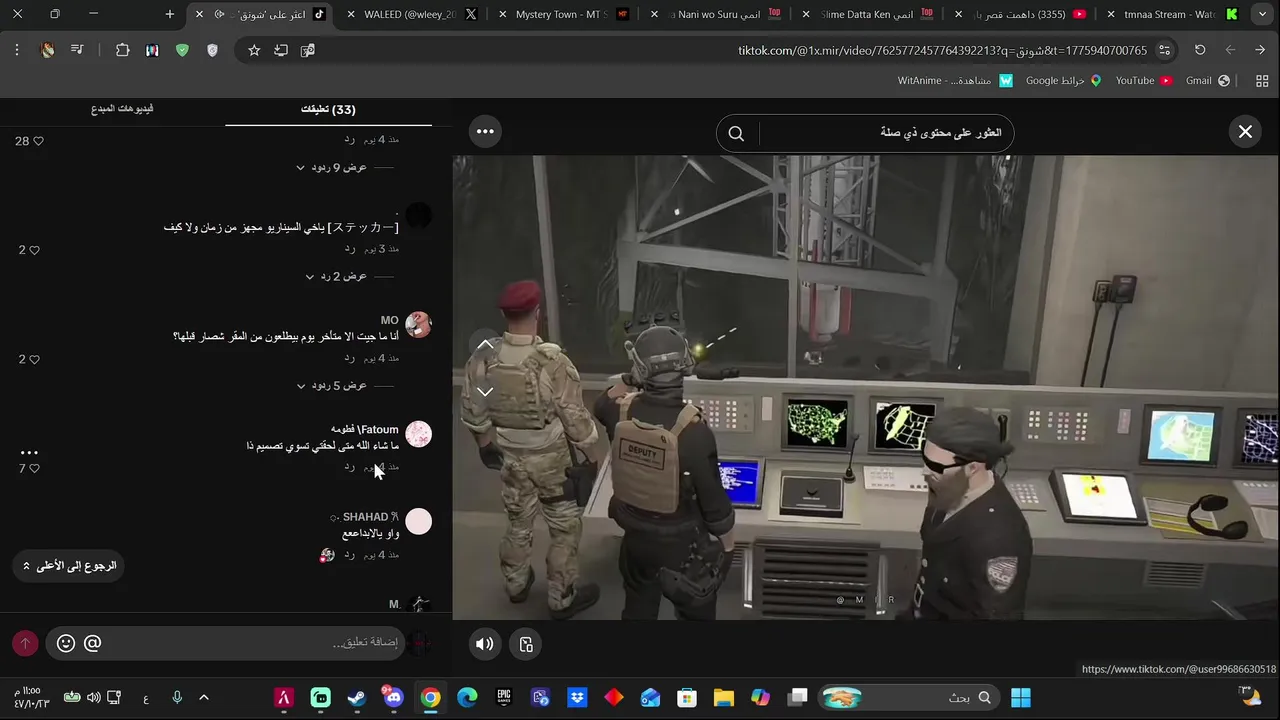Reply to Fatoum's comment
Image resolution: width=1280 pixels, height=720 pixels.
click(x=350, y=466)
